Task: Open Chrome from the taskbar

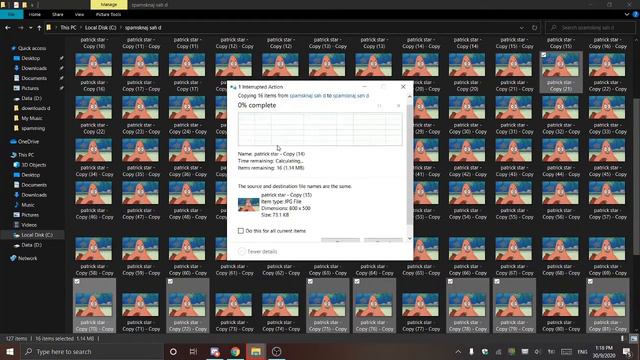Action: [235, 351]
